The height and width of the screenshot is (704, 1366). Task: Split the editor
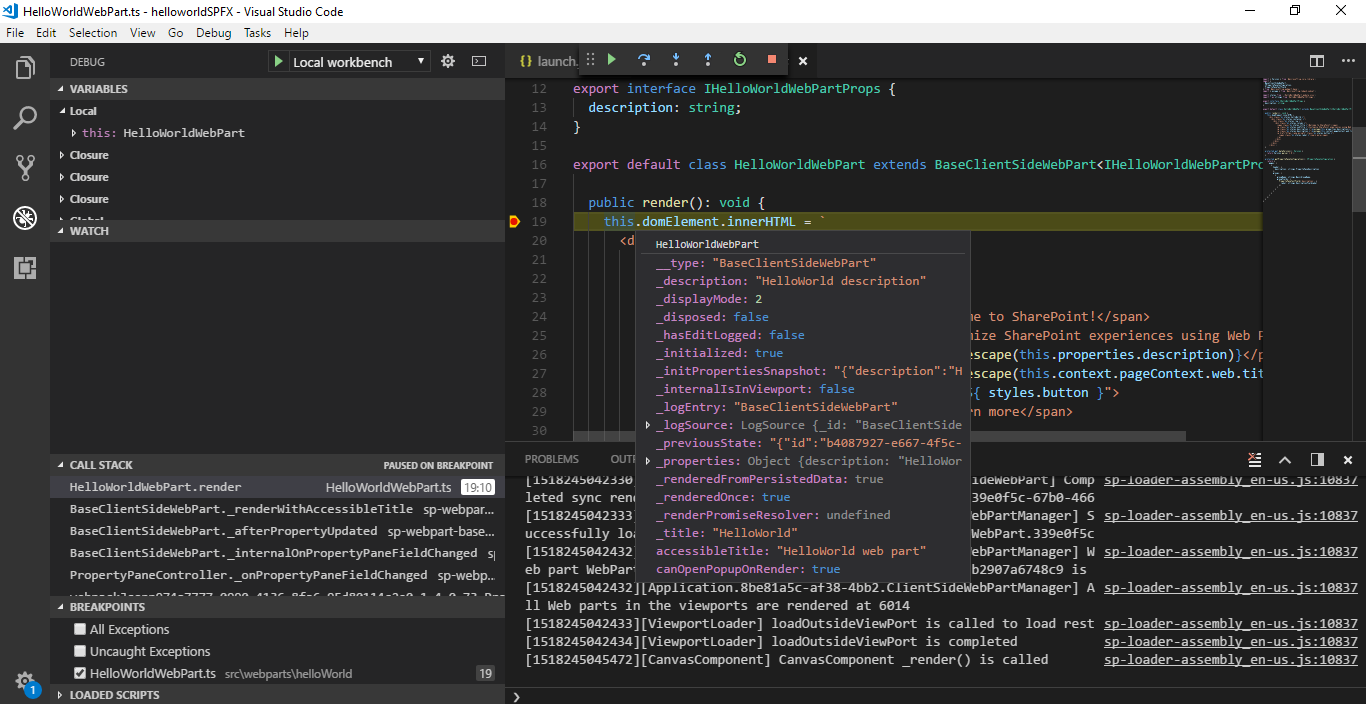click(x=1317, y=61)
